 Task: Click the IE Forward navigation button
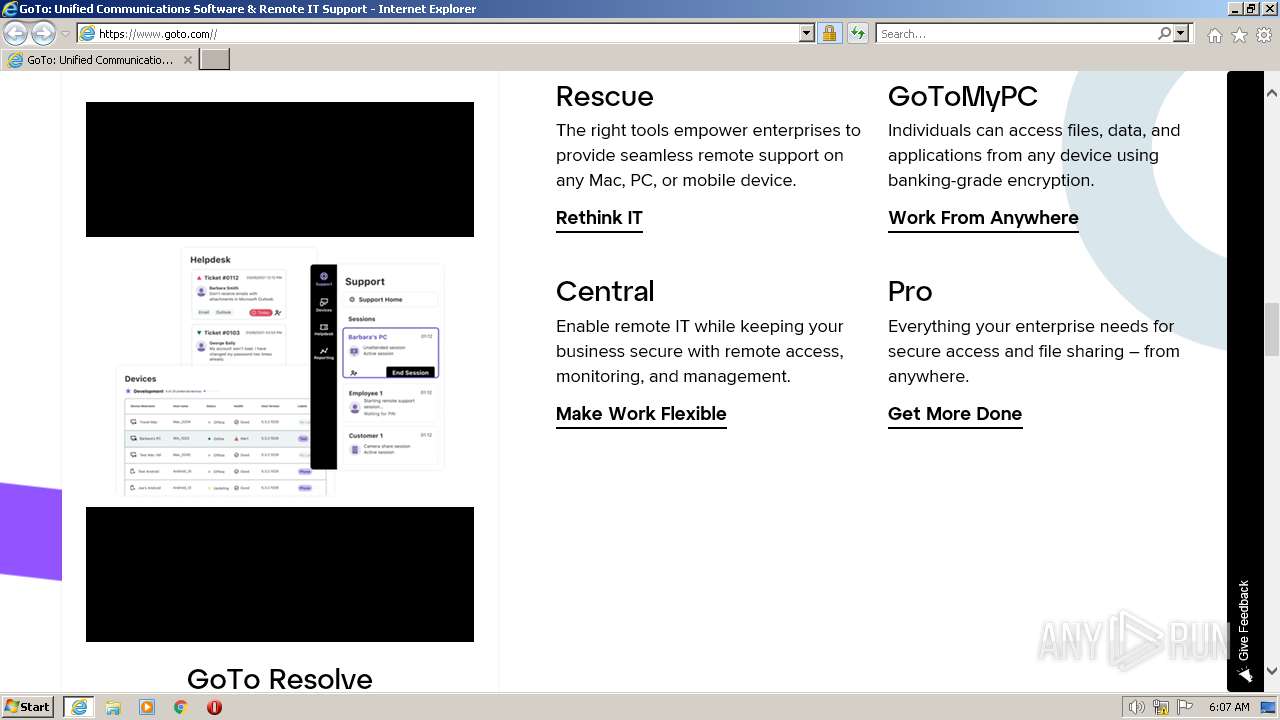(43, 33)
